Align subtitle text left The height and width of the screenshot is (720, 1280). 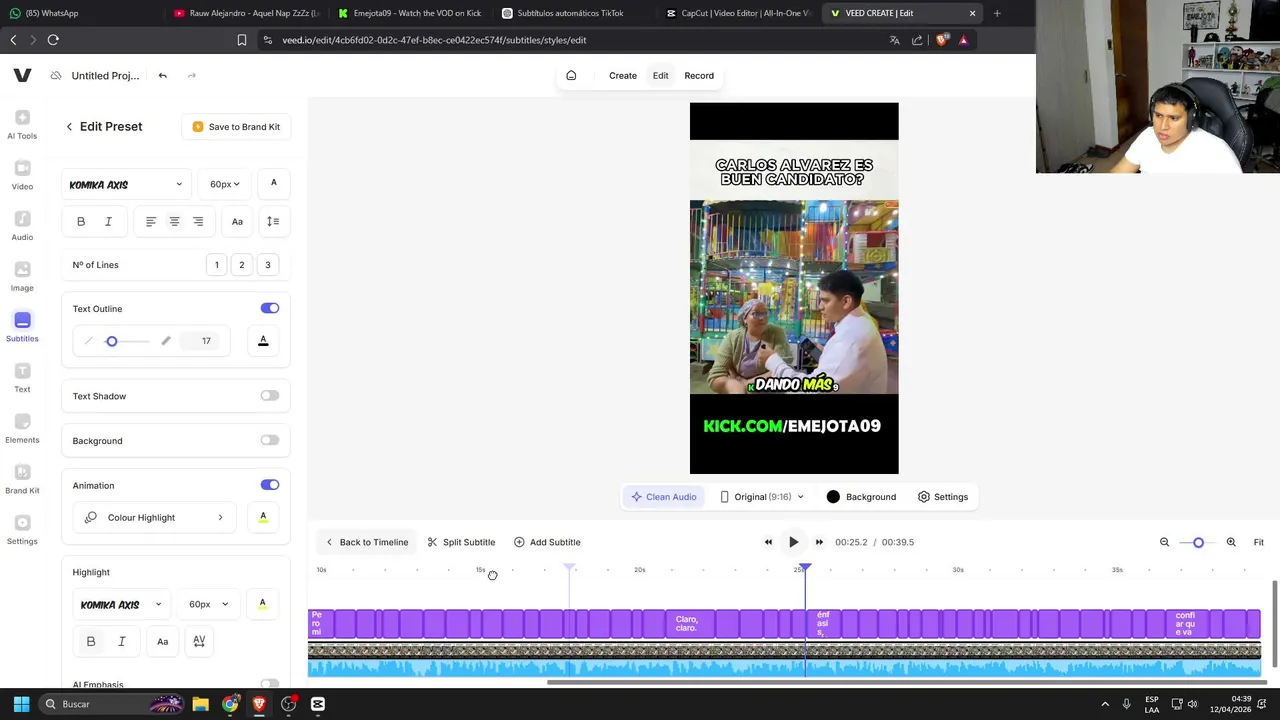(x=151, y=221)
